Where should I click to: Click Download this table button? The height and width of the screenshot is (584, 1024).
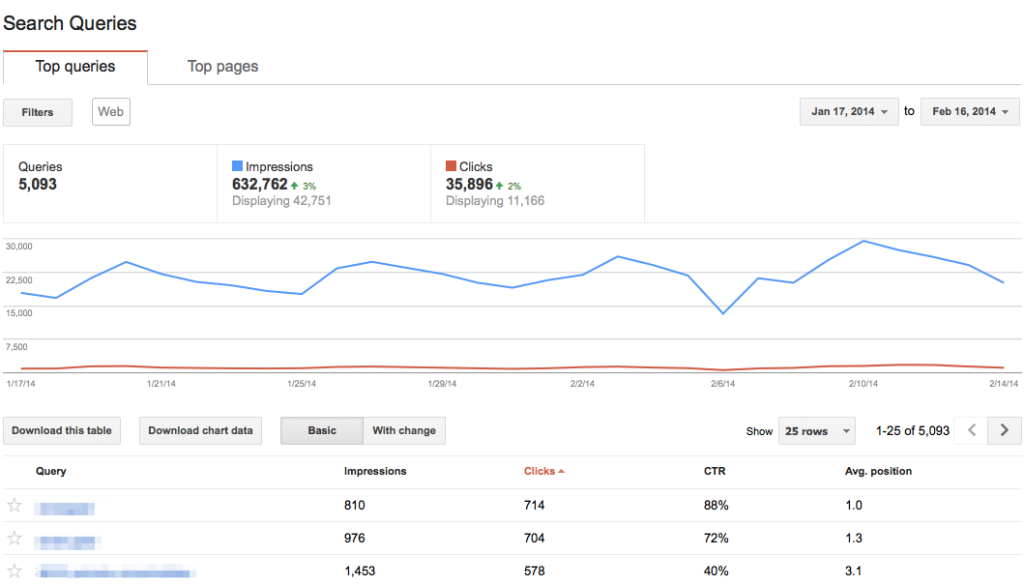(61, 430)
